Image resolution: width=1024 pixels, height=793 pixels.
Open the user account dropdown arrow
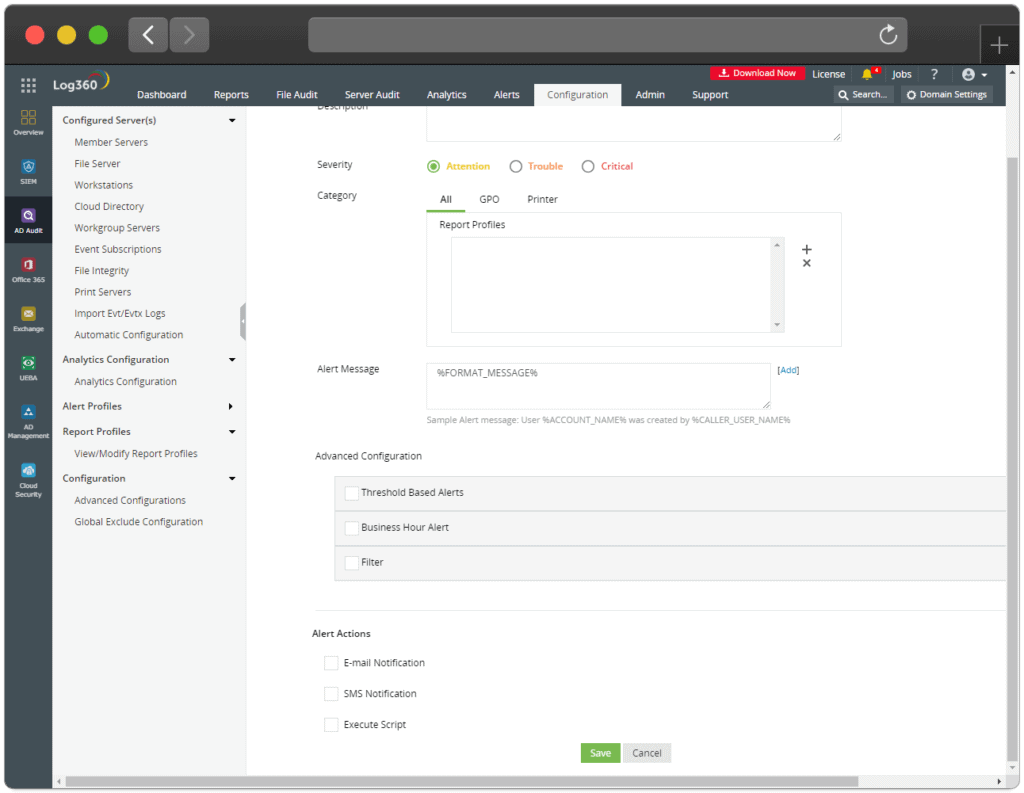point(984,75)
